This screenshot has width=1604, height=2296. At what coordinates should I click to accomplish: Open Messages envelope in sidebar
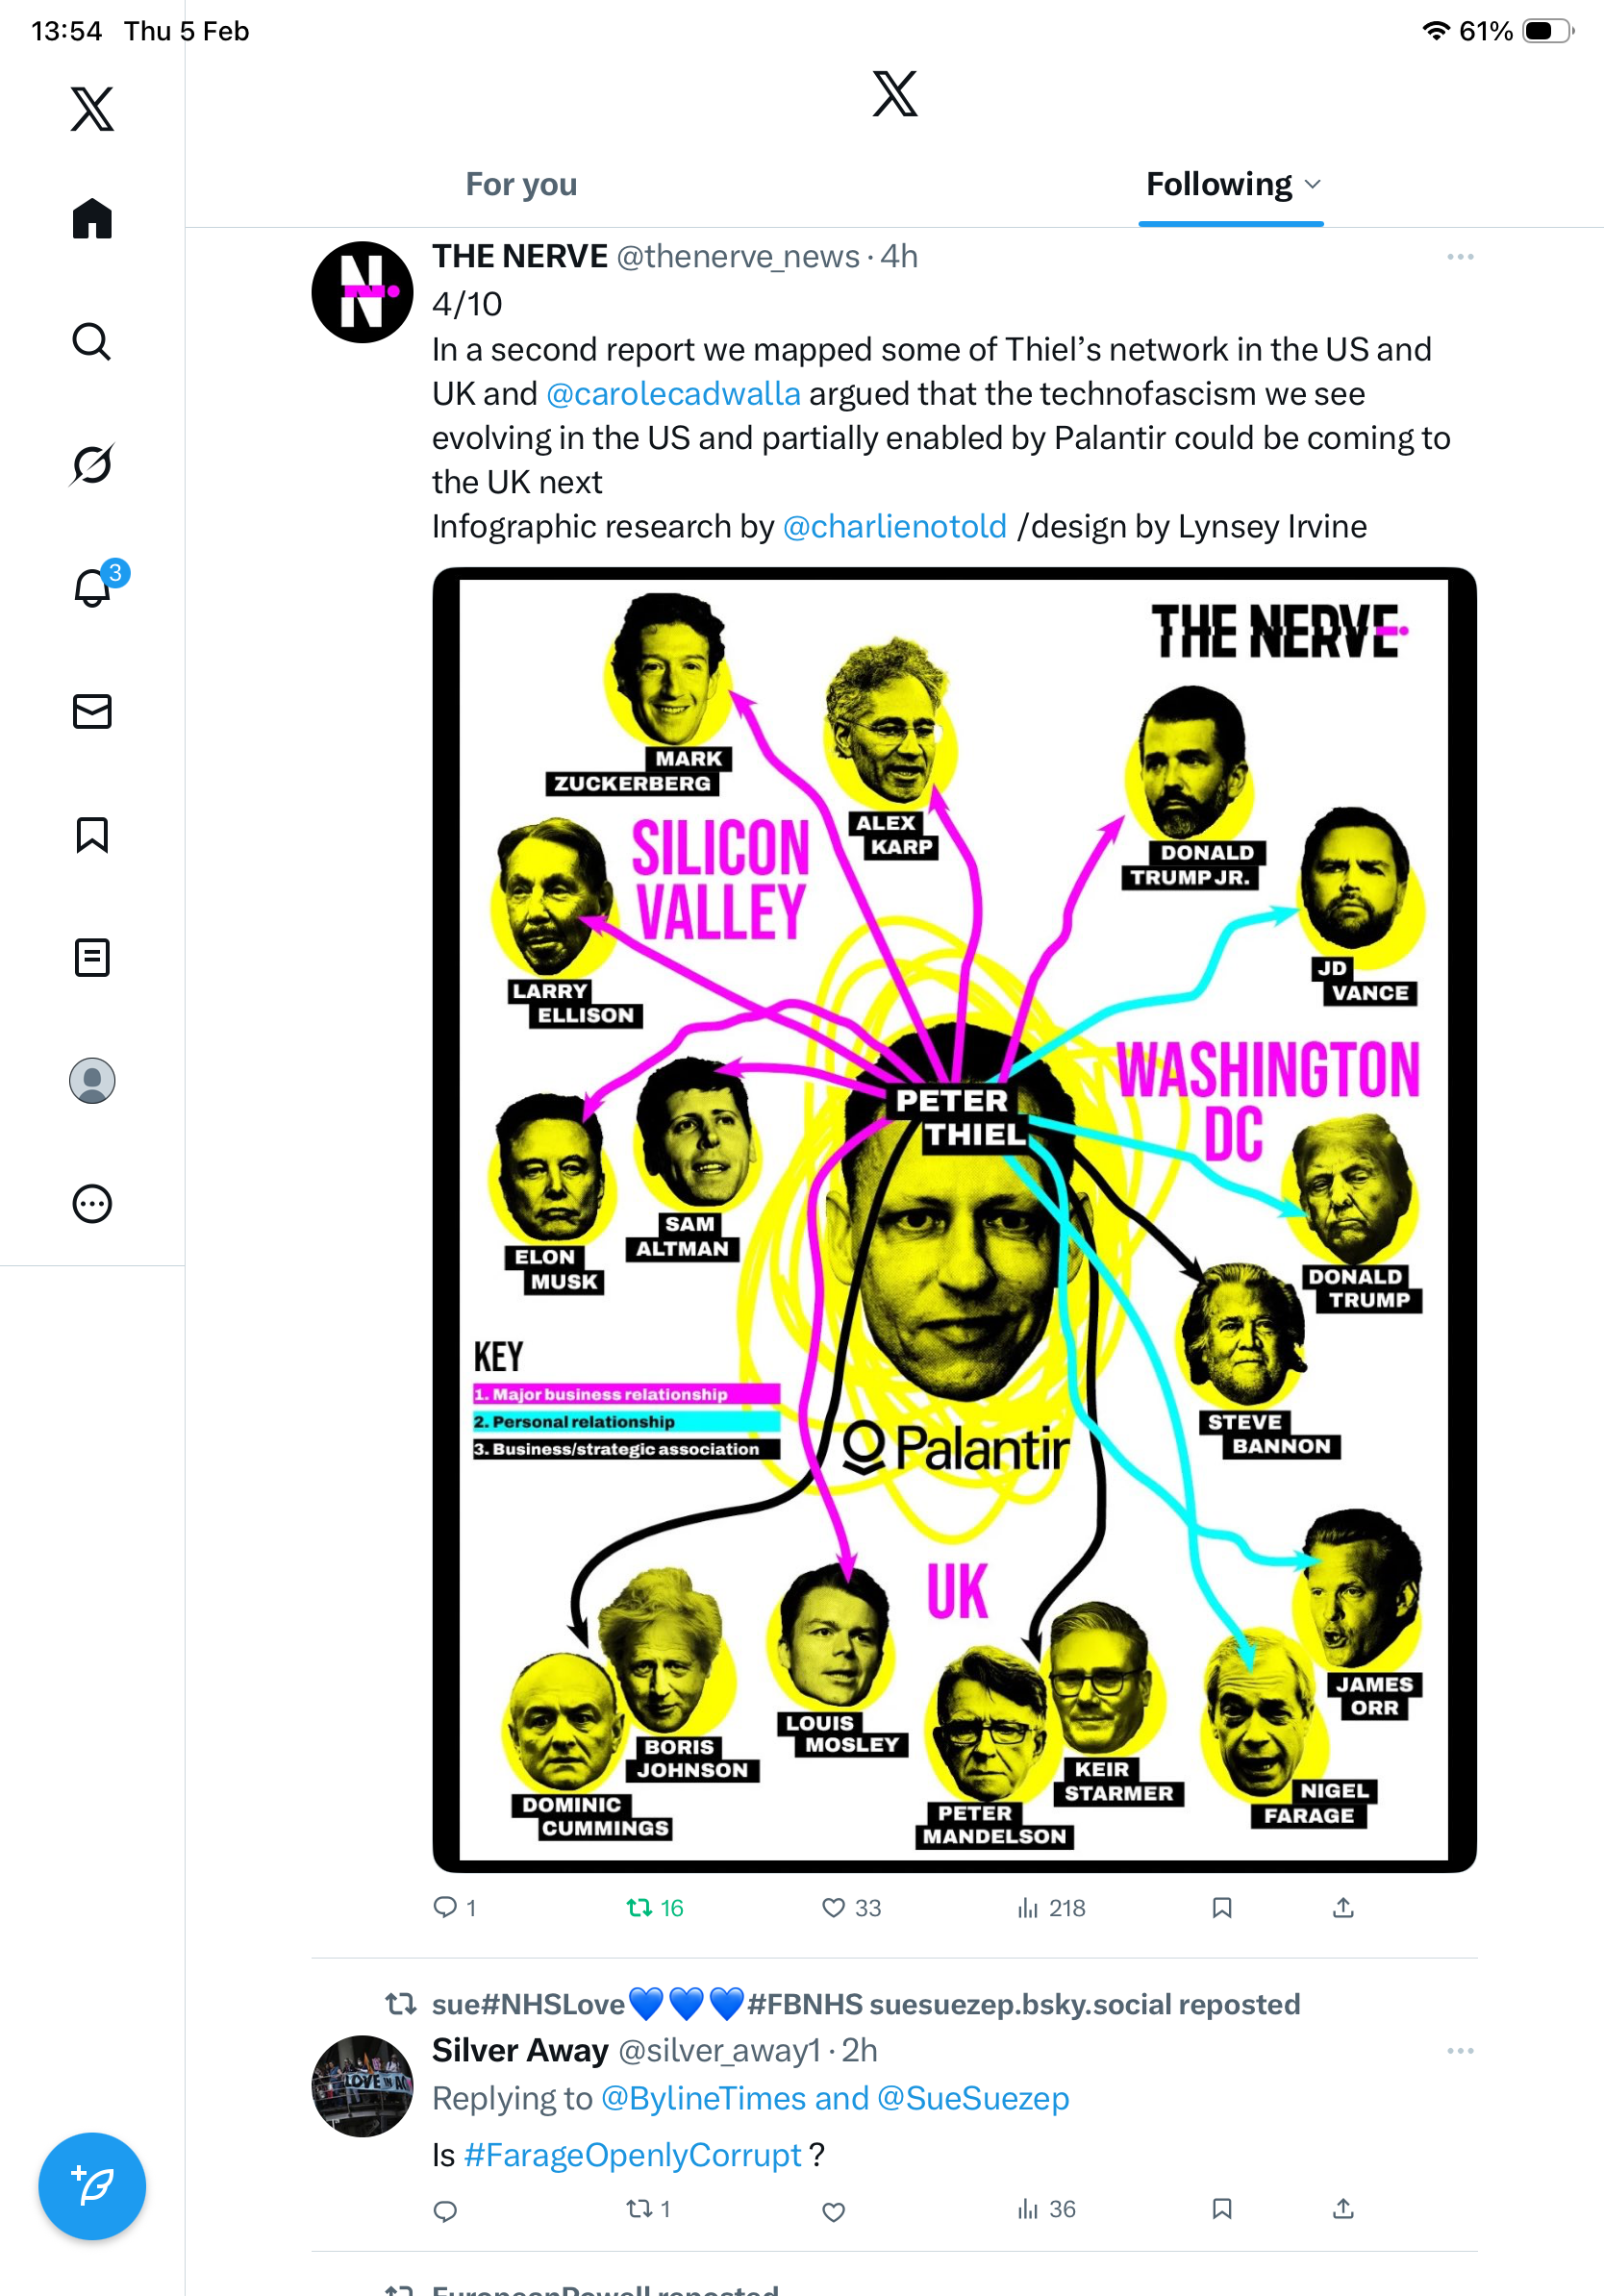pos(92,711)
